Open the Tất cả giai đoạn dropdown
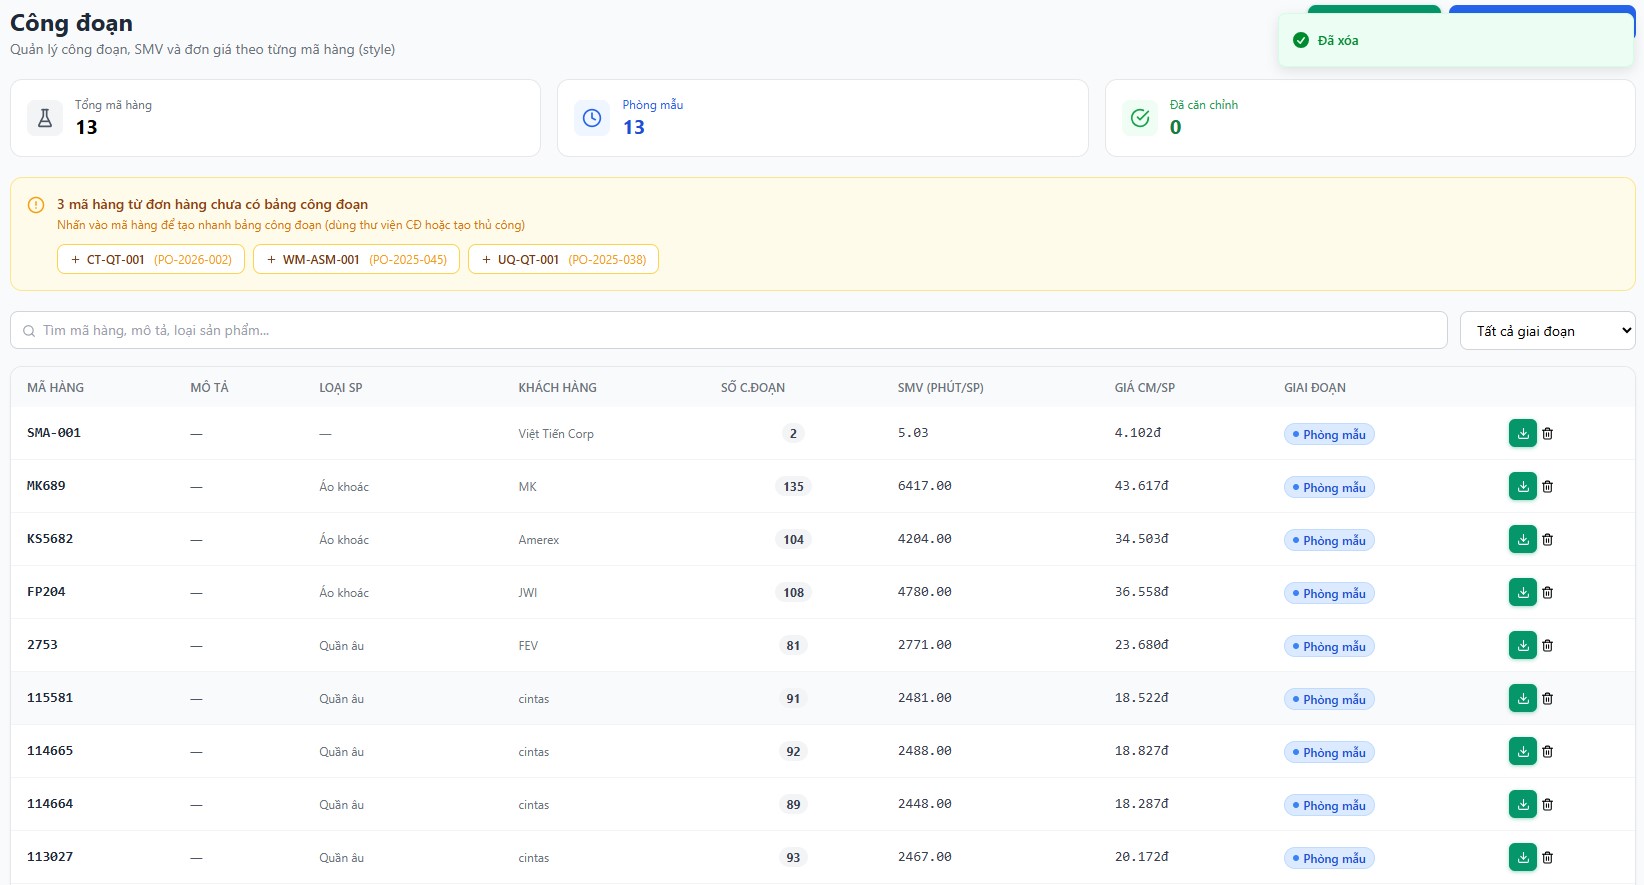1644x885 pixels. 1547,331
